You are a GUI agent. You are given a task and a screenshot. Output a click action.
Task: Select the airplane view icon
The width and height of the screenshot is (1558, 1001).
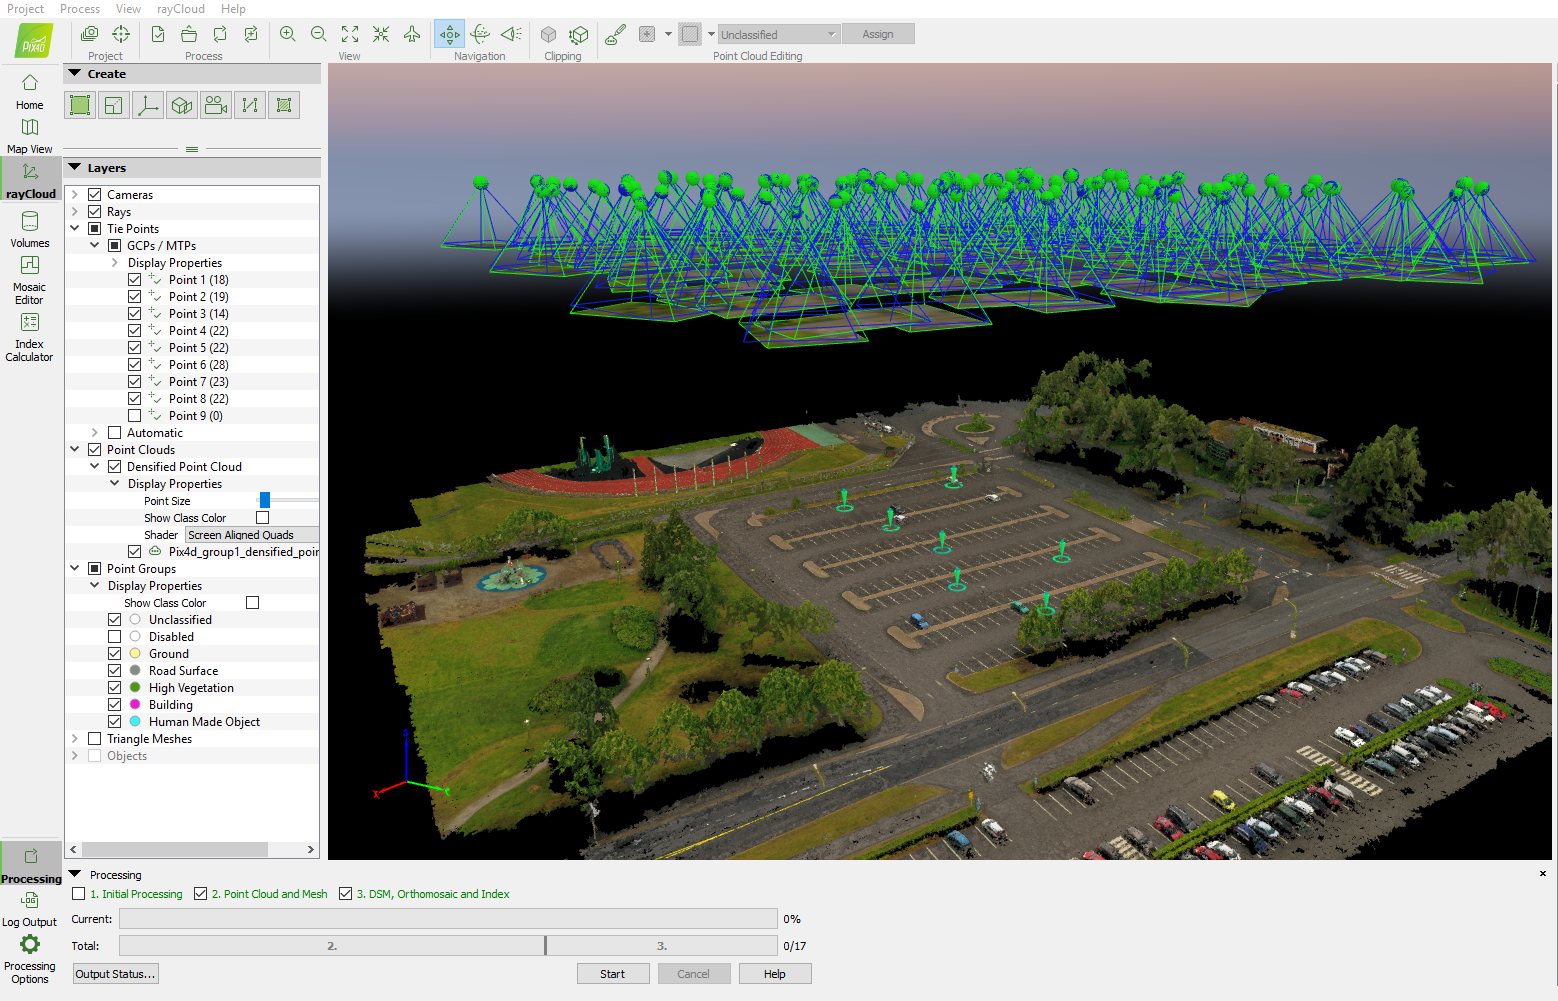(412, 34)
